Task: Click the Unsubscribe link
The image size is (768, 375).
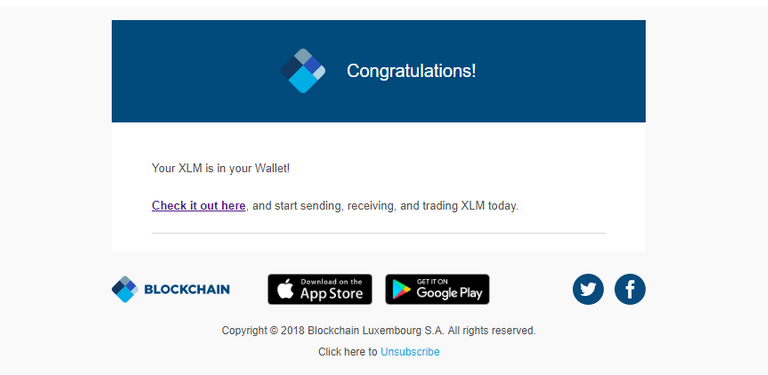Action: 410,352
